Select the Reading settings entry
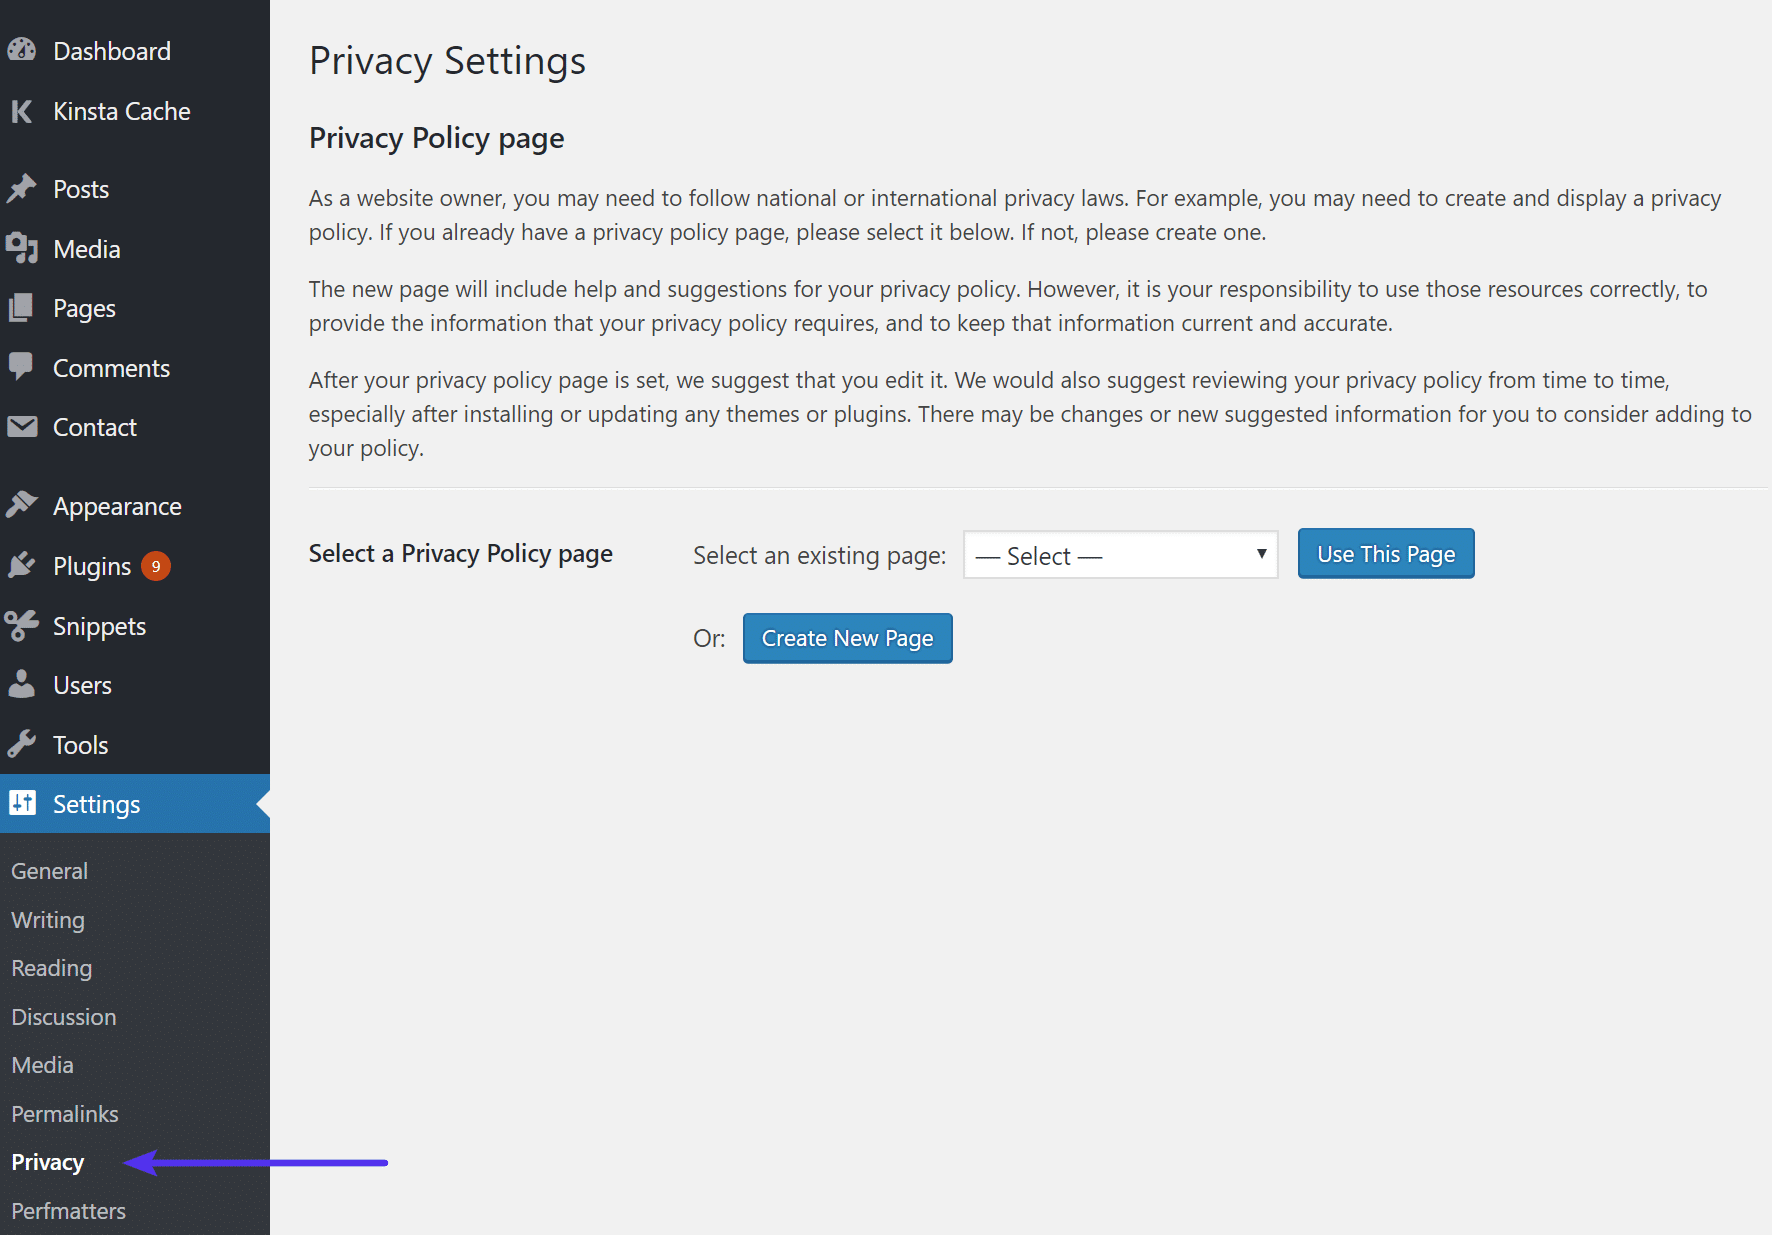1772x1235 pixels. point(51,967)
